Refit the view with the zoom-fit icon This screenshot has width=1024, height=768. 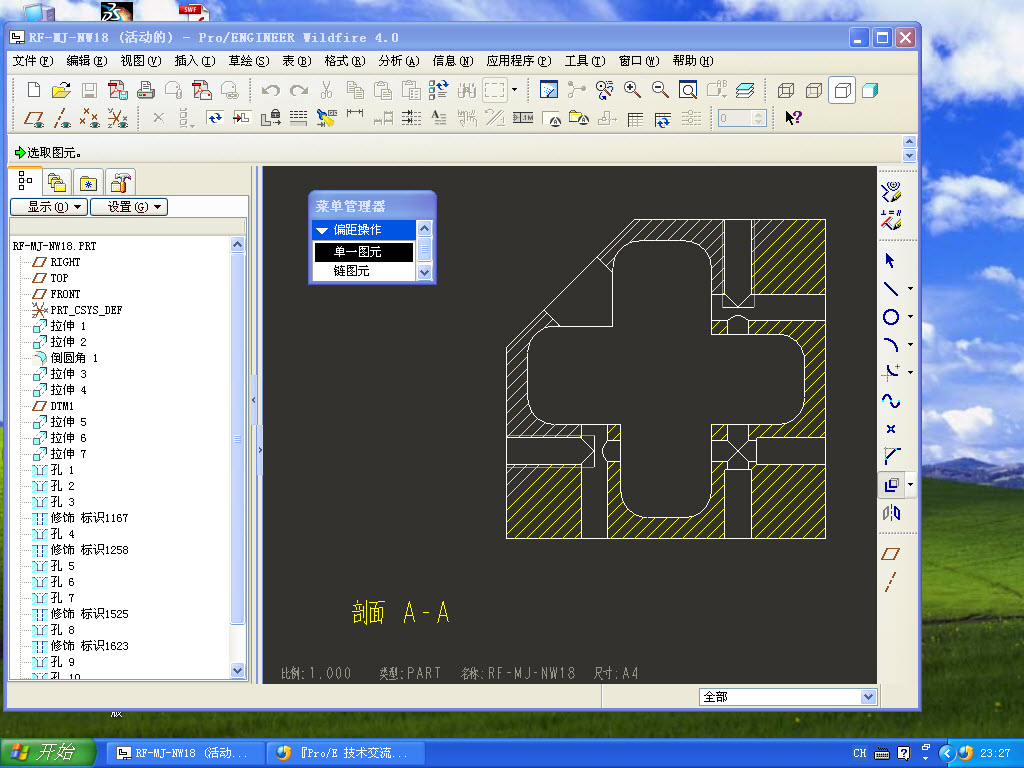pyautogui.click(x=688, y=89)
